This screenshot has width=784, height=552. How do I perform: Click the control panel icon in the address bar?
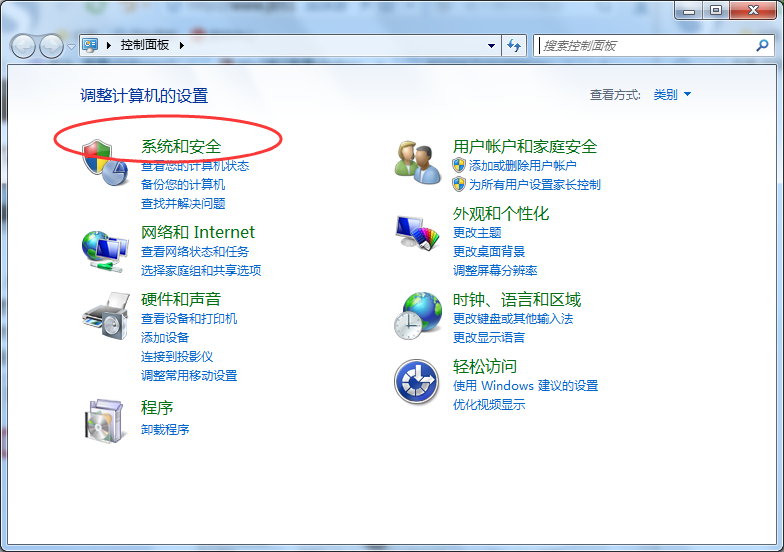90,45
